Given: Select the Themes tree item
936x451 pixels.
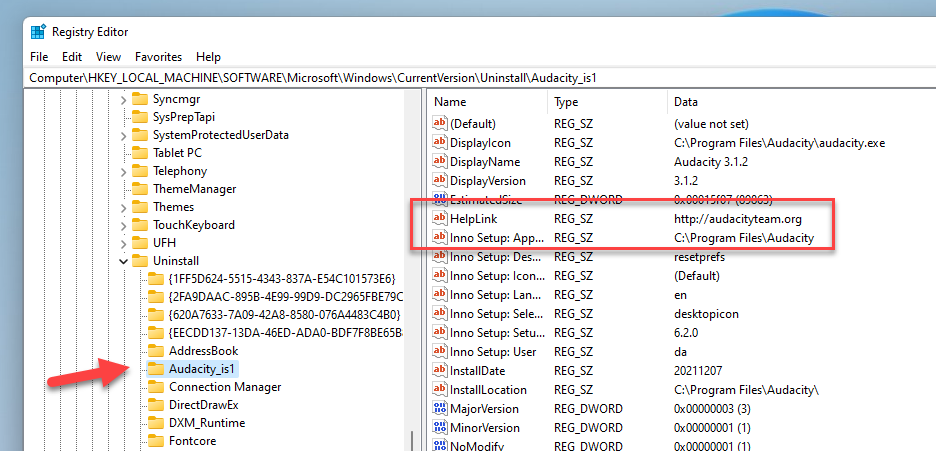Looking at the screenshot, I should pyautogui.click(x=173, y=207).
